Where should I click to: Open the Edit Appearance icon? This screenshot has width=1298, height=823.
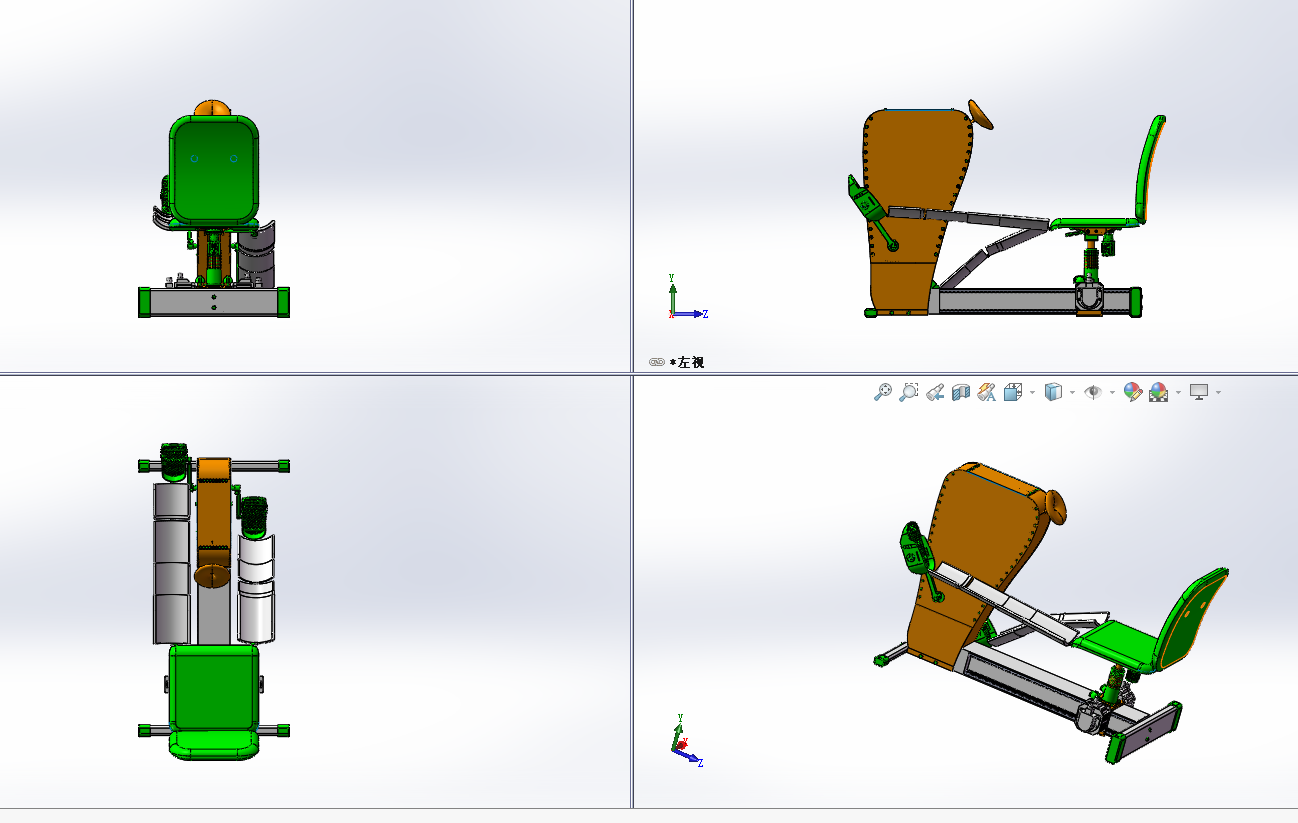coord(1133,392)
